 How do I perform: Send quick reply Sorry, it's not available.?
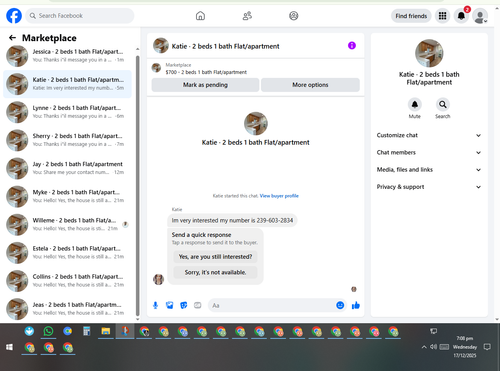pos(215,272)
